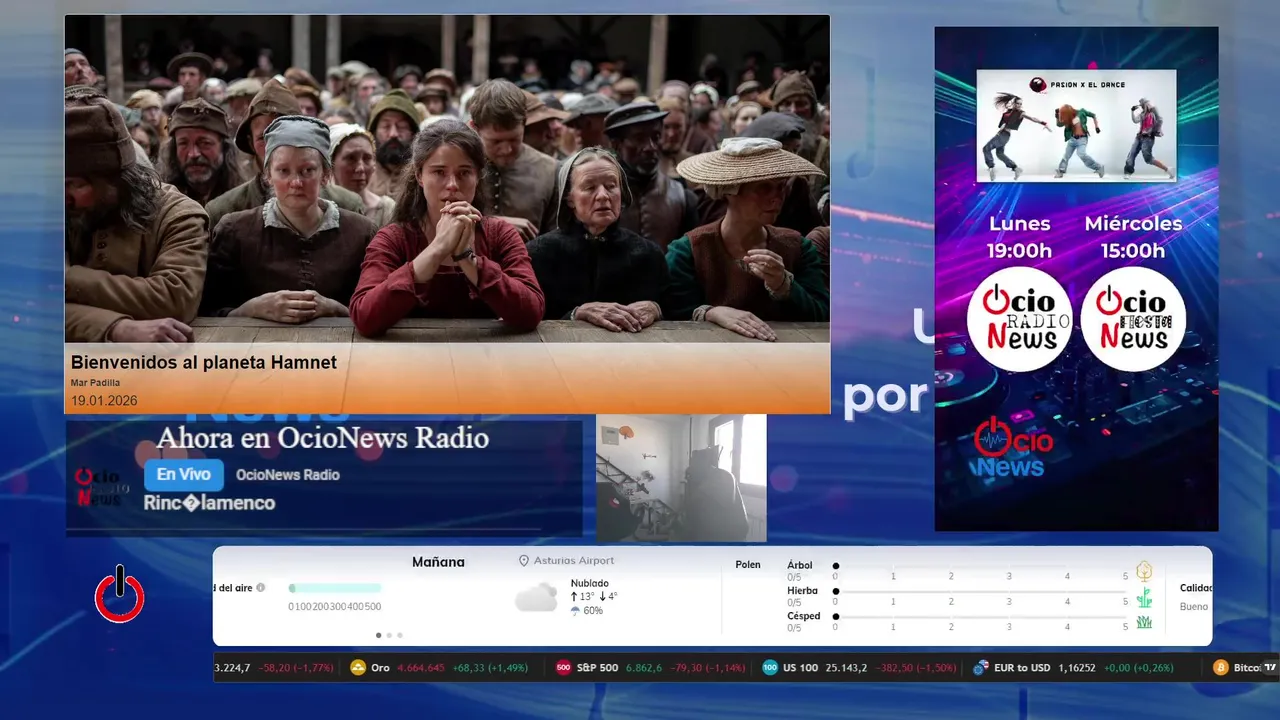Screen dimensions: 1280x720
Task: Click the herb pollen icon
Action: (1144, 598)
